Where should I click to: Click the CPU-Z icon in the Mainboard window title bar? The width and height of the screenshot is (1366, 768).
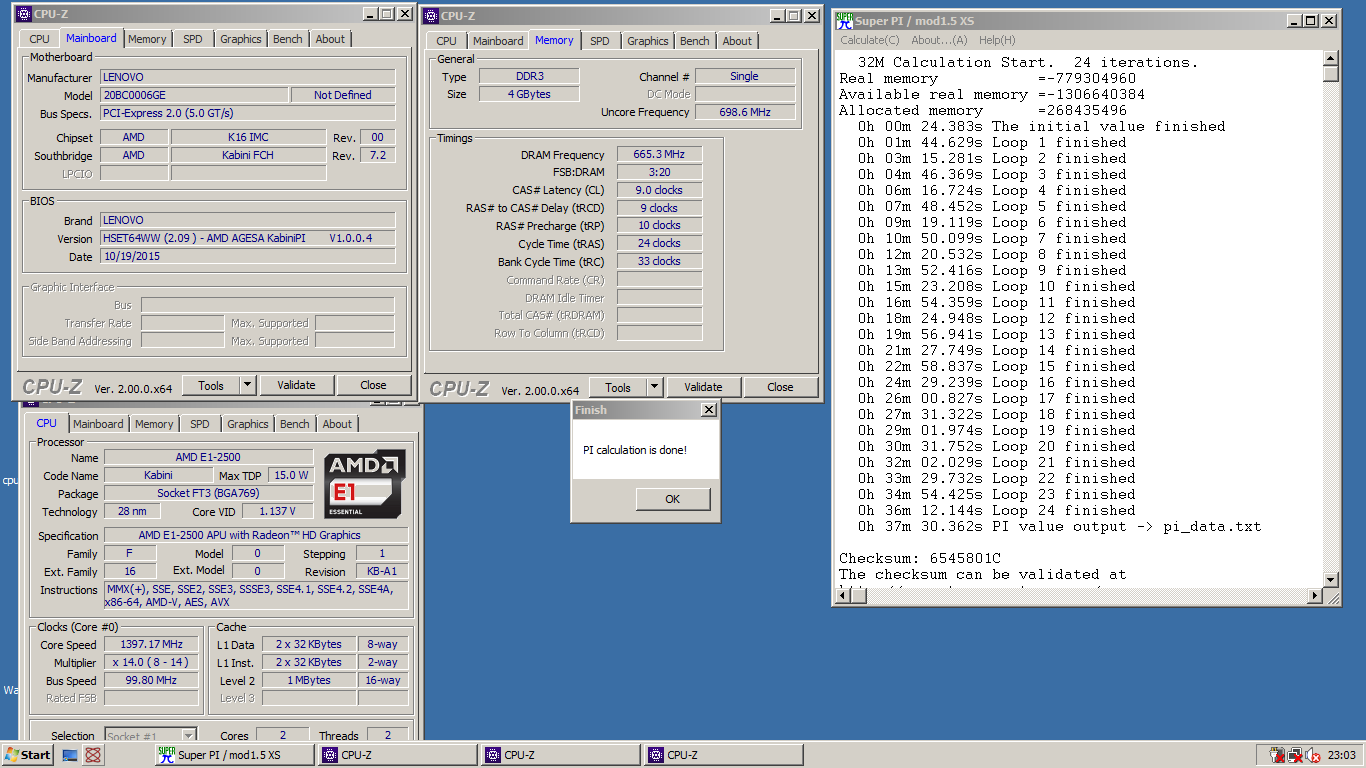click(x=24, y=14)
